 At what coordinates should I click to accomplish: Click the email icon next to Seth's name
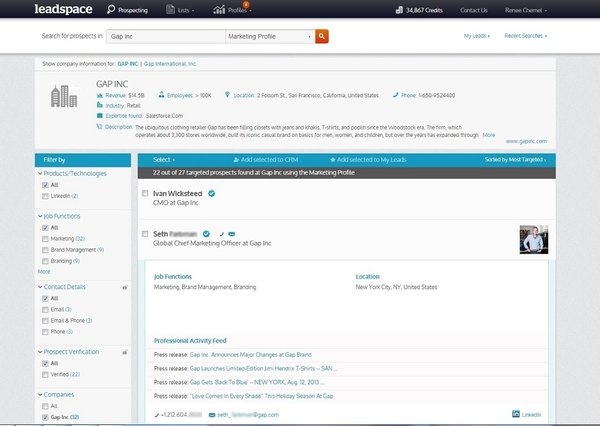(232, 234)
